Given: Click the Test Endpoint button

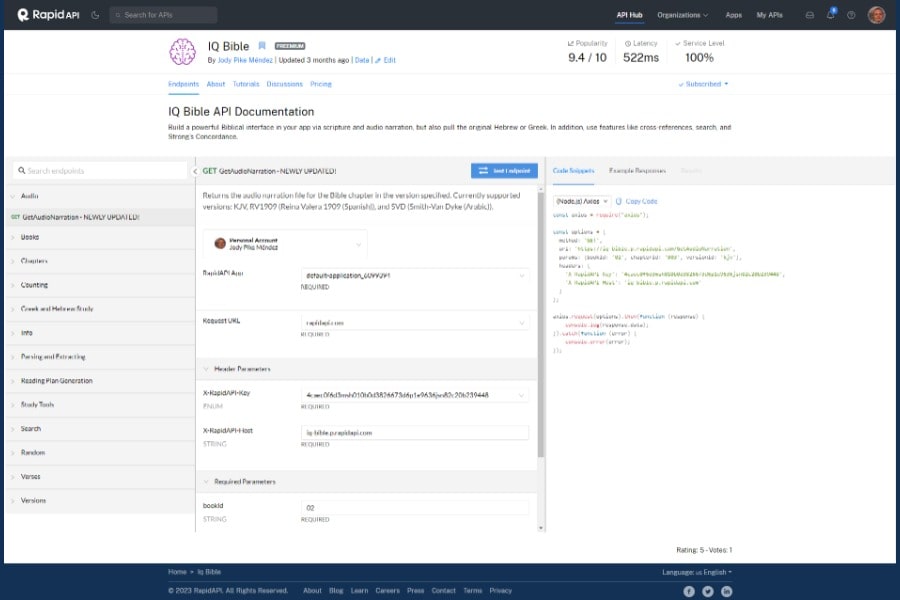Looking at the screenshot, I should (x=504, y=171).
